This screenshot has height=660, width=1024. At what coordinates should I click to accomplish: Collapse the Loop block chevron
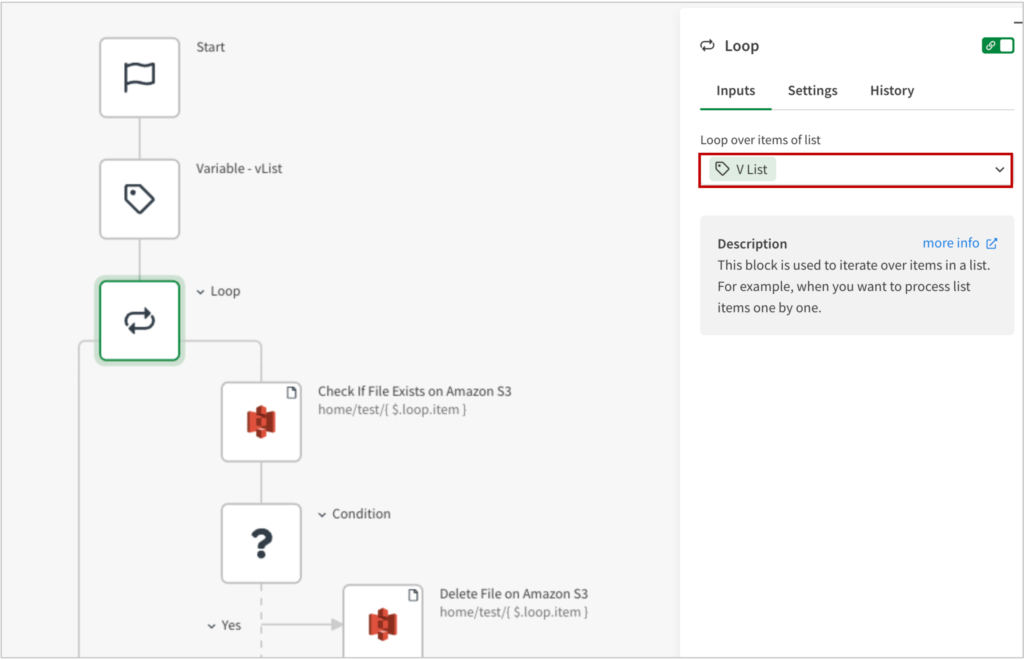click(201, 292)
